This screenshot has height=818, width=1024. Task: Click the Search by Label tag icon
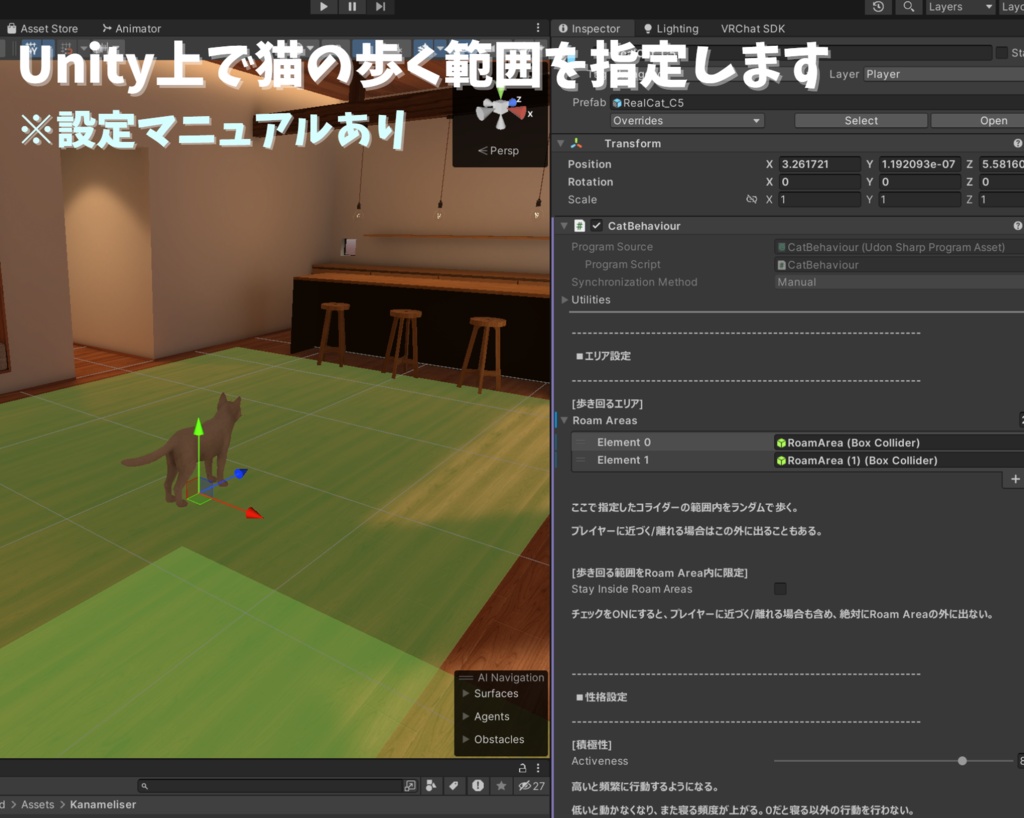coord(453,785)
